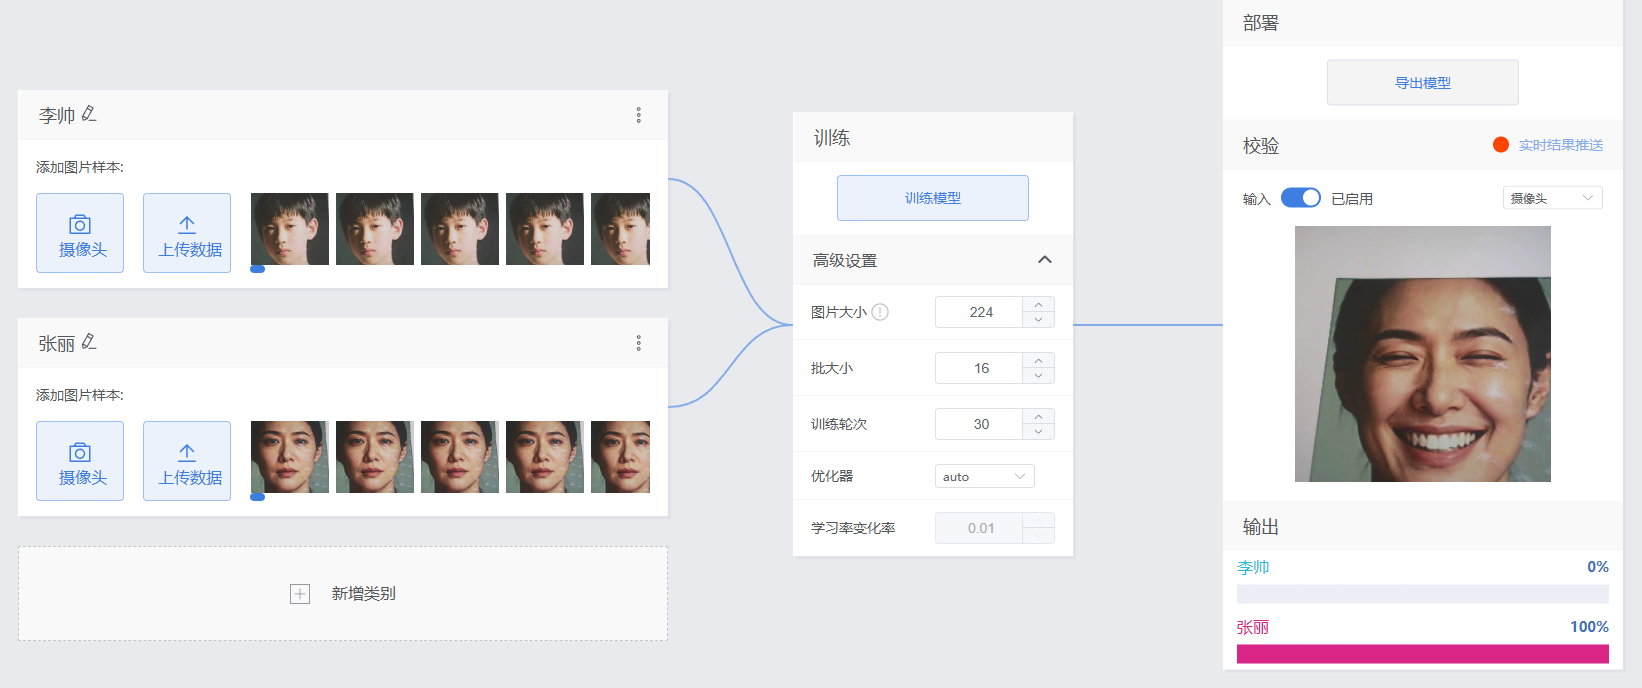Click the 图片大小 input field showing 224
Viewport: 1642px width, 688px height.
(x=980, y=312)
